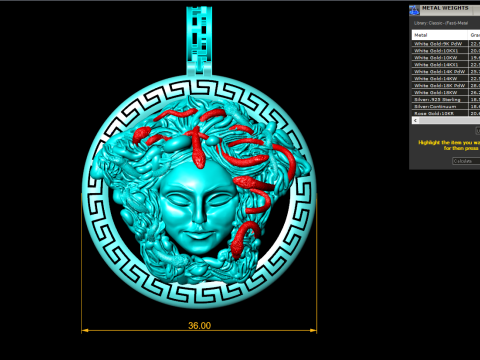Click the 36.00 dimension value
Image resolution: width=480 pixels, height=360 pixels.
point(199,326)
